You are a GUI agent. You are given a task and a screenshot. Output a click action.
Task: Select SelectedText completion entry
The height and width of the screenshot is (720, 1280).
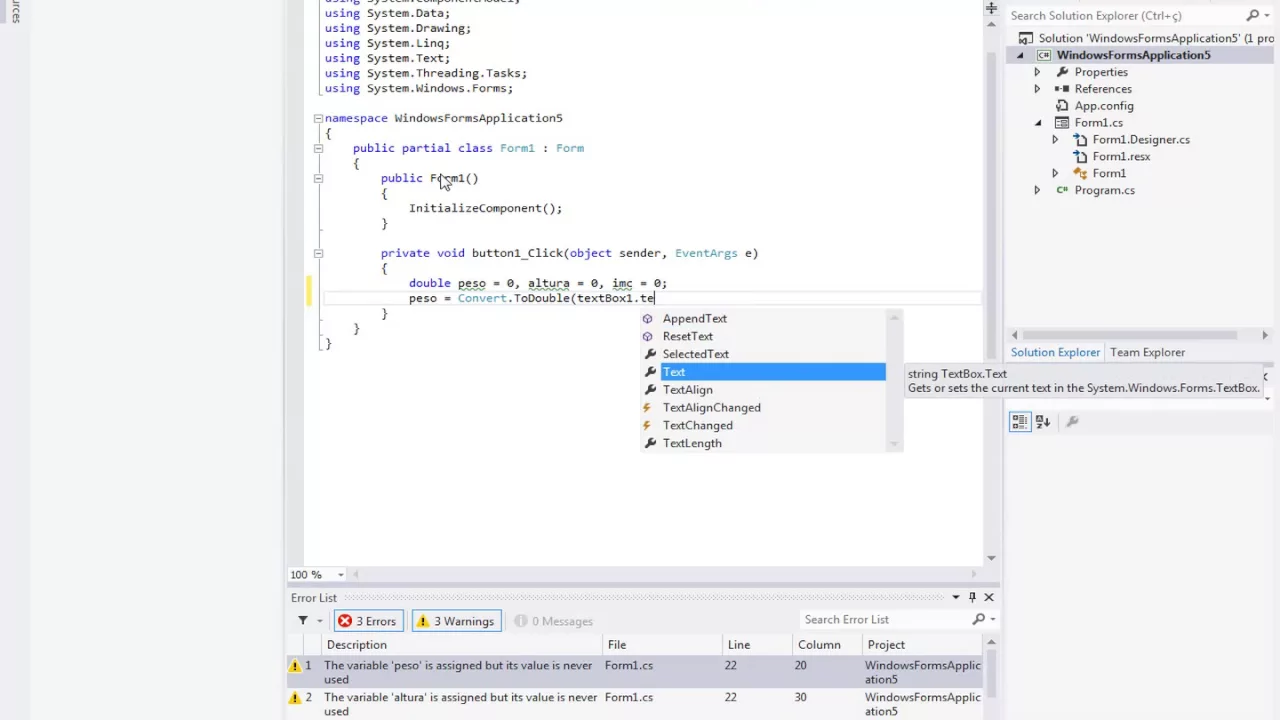pyautogui.click(x=695, y=354)
